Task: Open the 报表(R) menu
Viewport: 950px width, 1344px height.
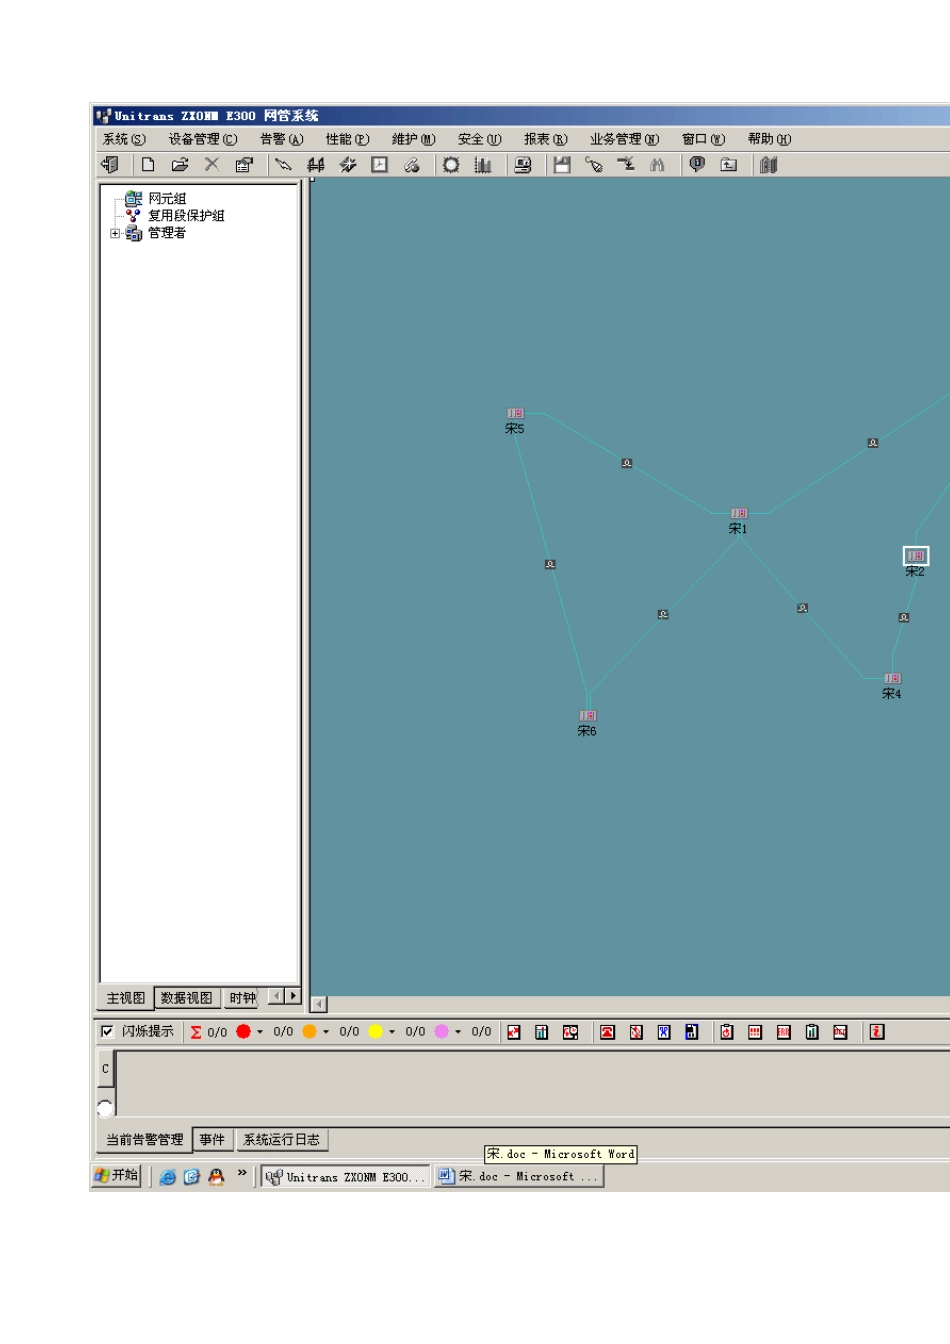Action: (x=545, y=139)
